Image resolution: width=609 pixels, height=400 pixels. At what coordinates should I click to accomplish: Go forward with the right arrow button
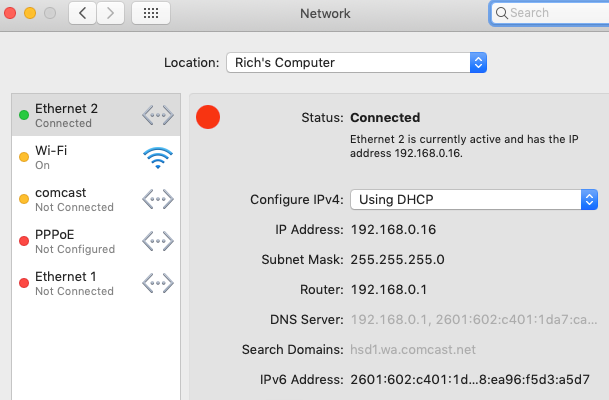(111, 13)
